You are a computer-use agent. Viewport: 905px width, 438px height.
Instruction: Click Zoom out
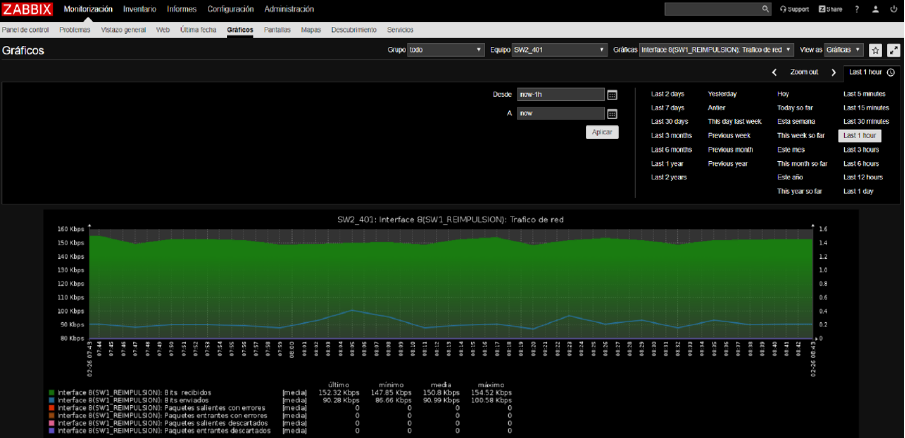[804, 72]
